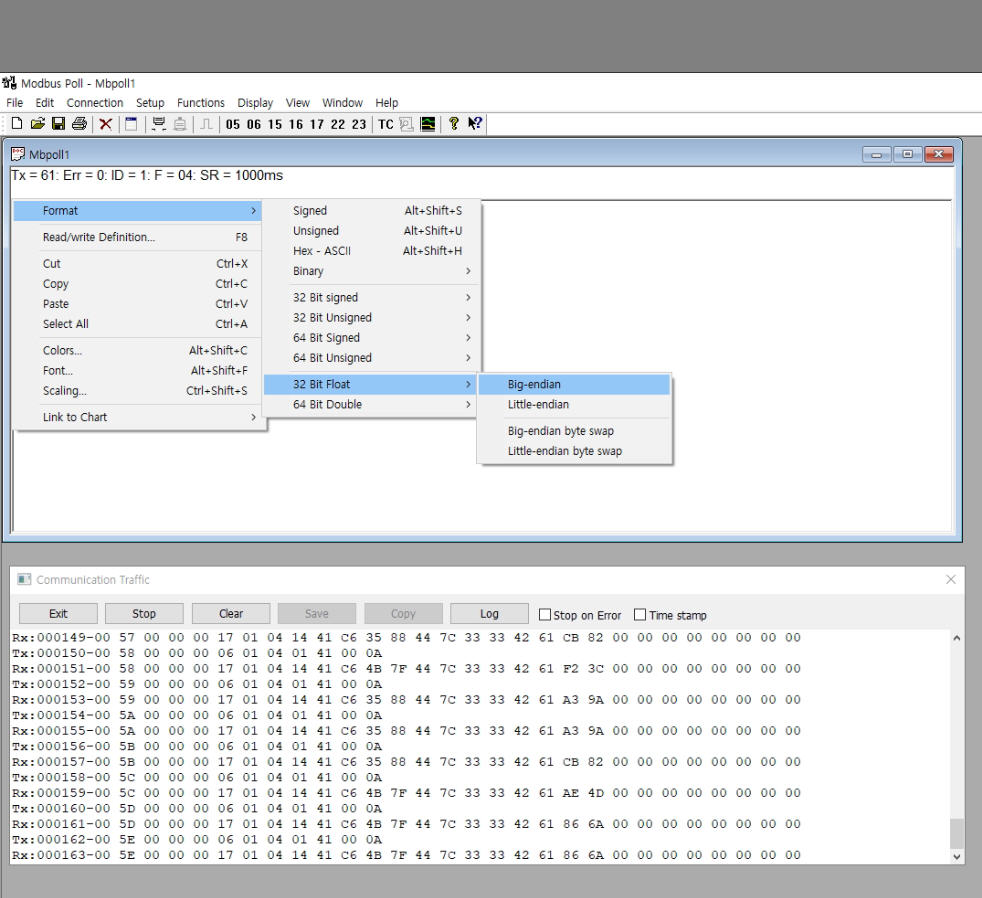
Task: Open the Setup menu
Action: point(150,103)
